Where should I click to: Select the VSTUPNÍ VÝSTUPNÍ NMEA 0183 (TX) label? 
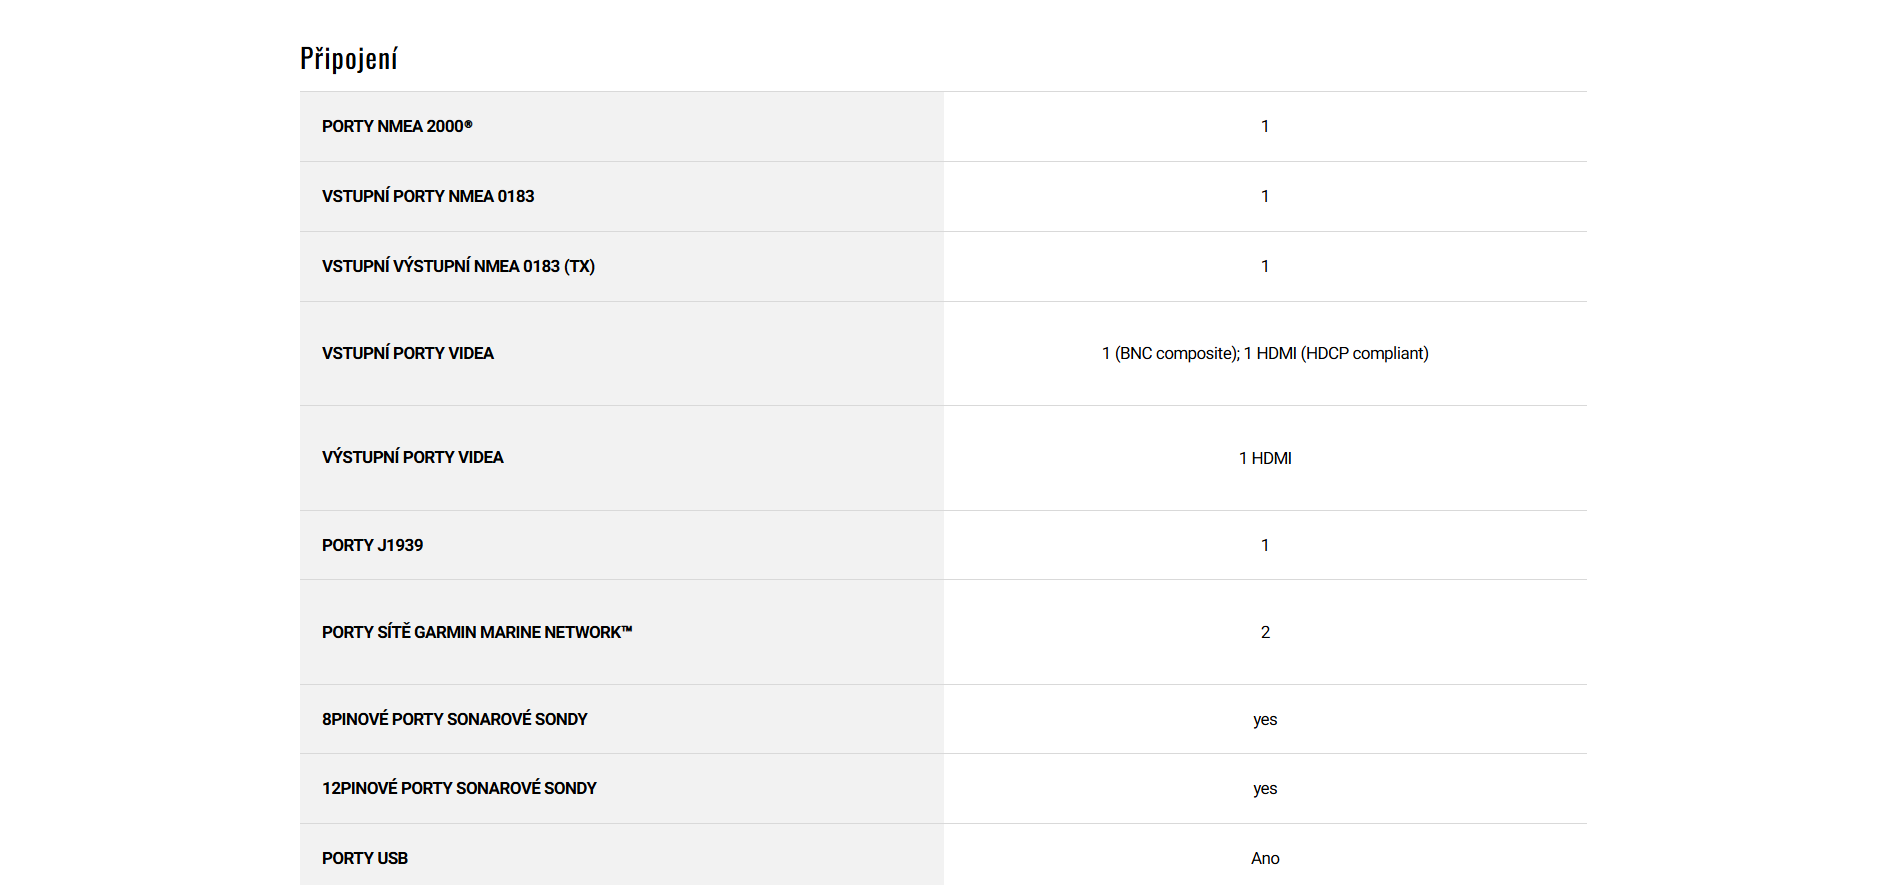(x=458, y=267)
